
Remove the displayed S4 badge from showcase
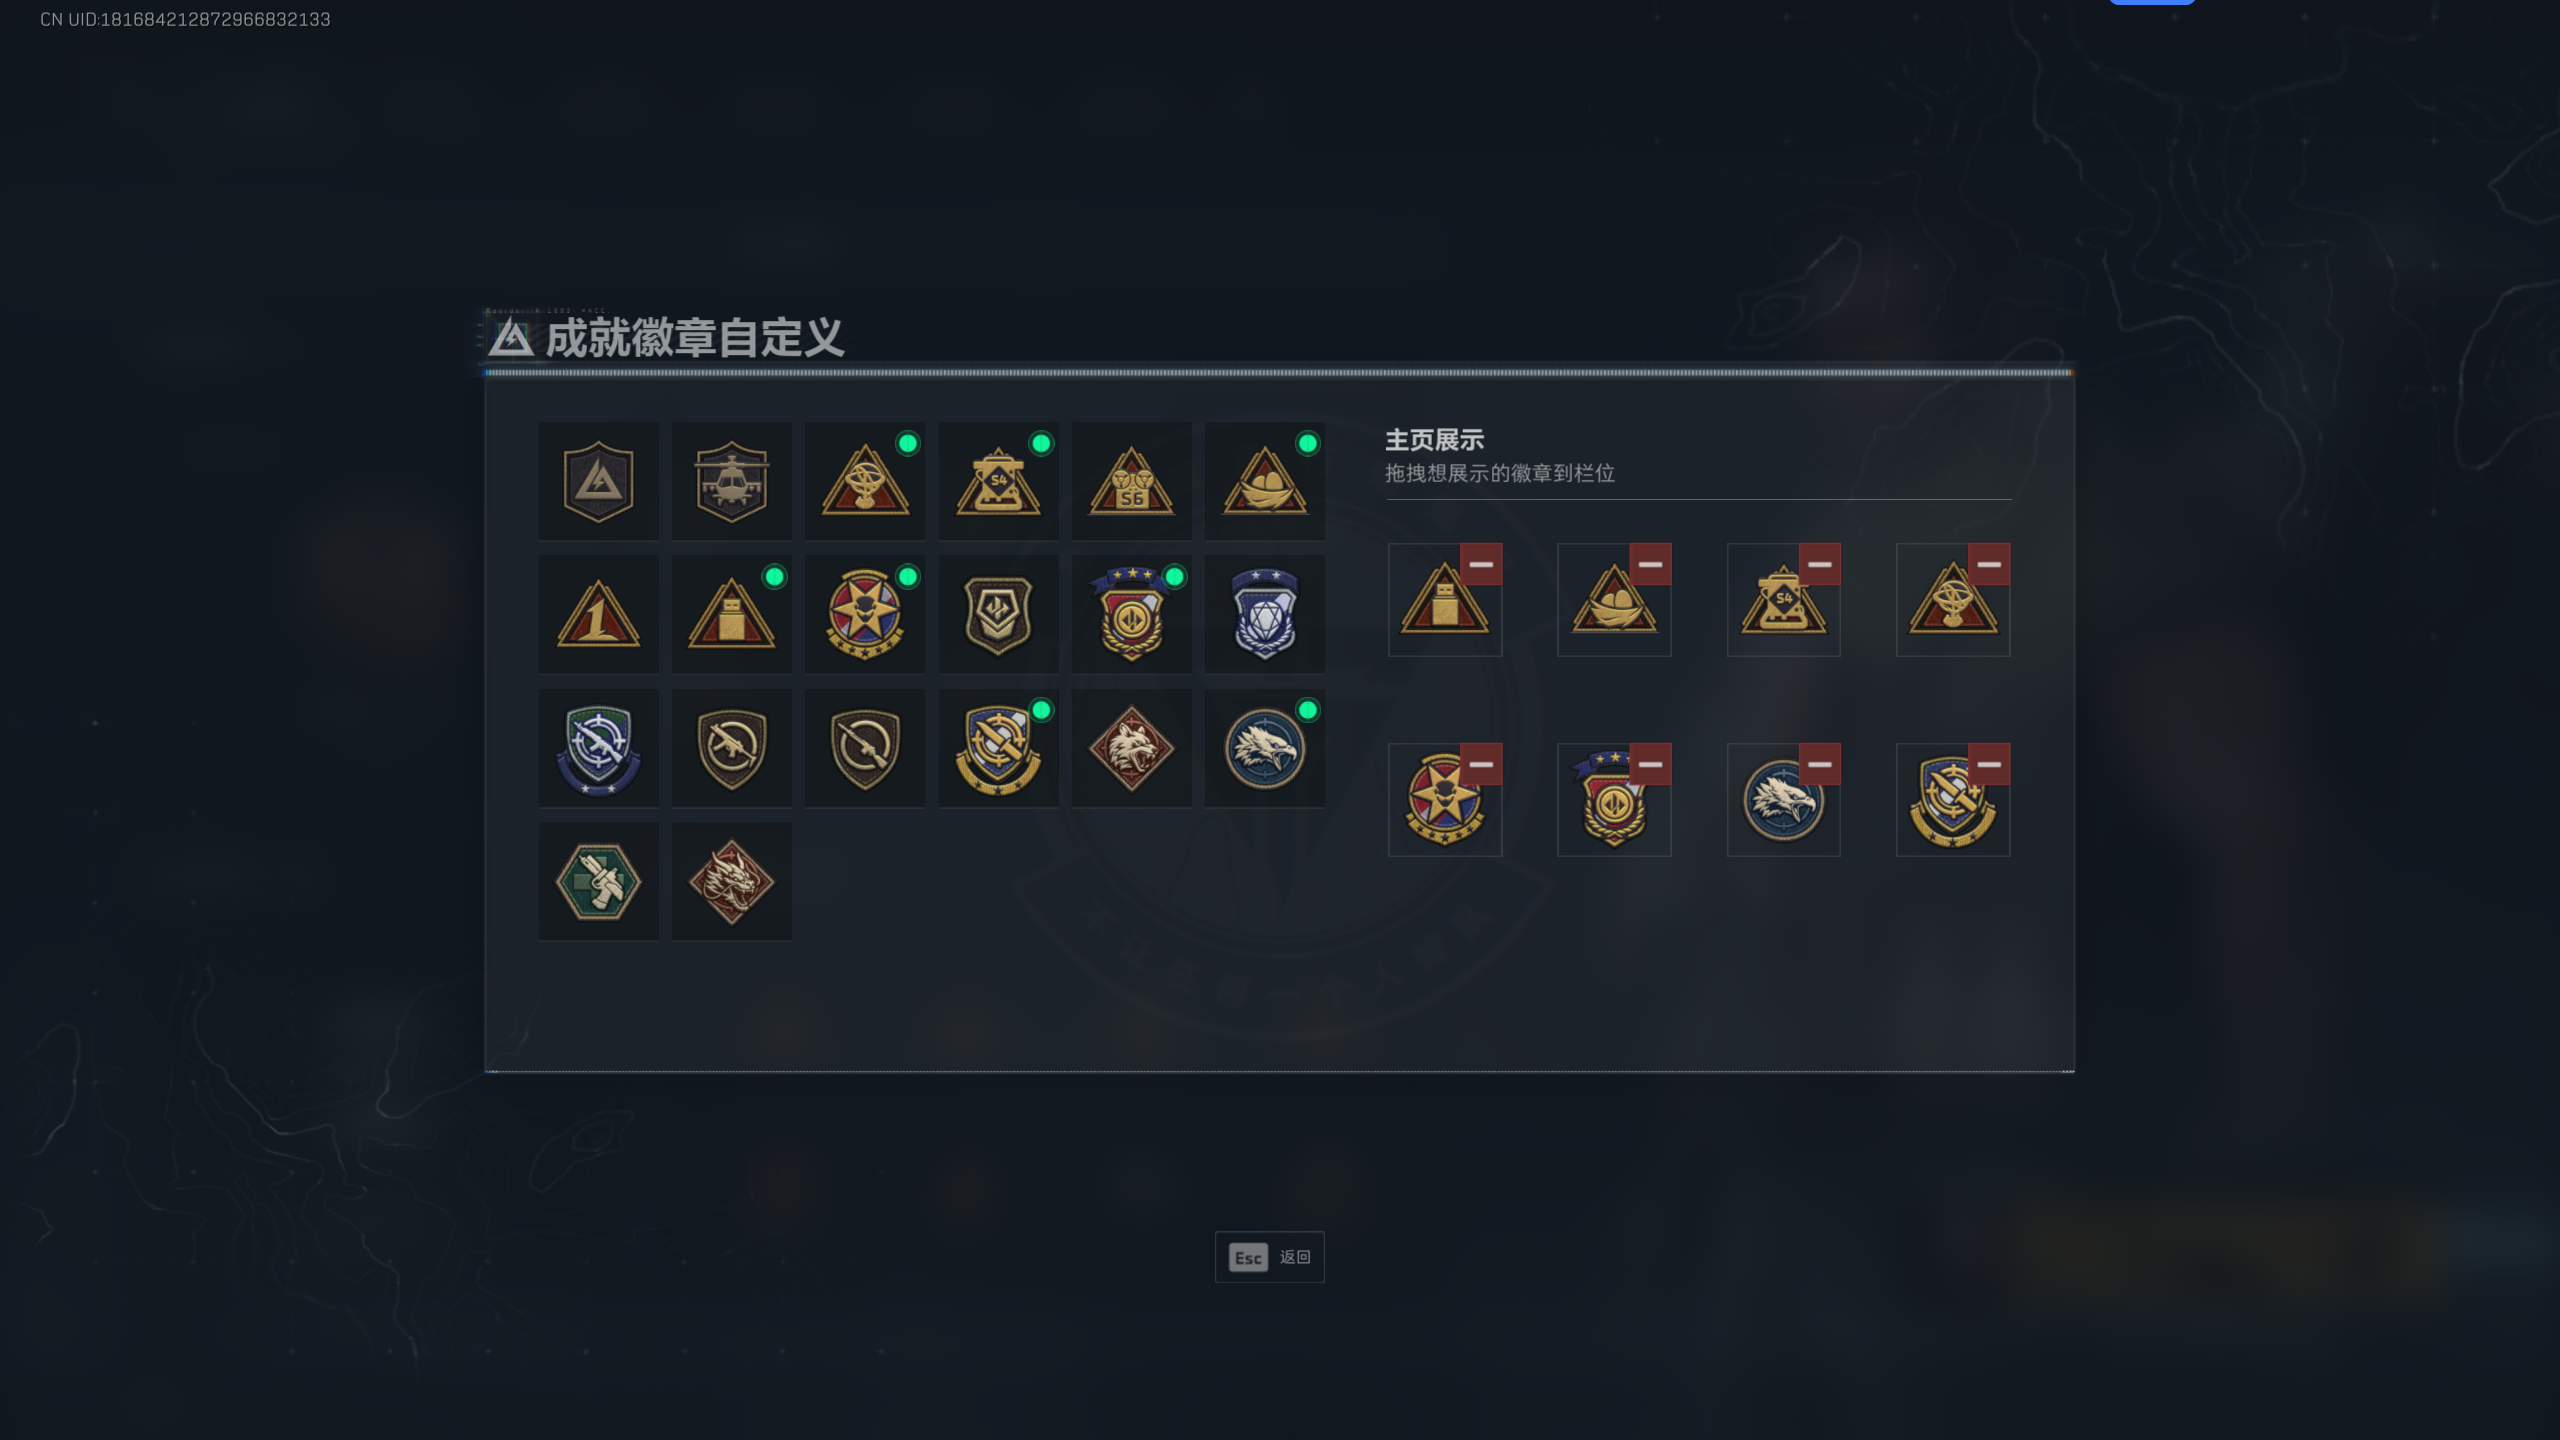point(1819,564)
